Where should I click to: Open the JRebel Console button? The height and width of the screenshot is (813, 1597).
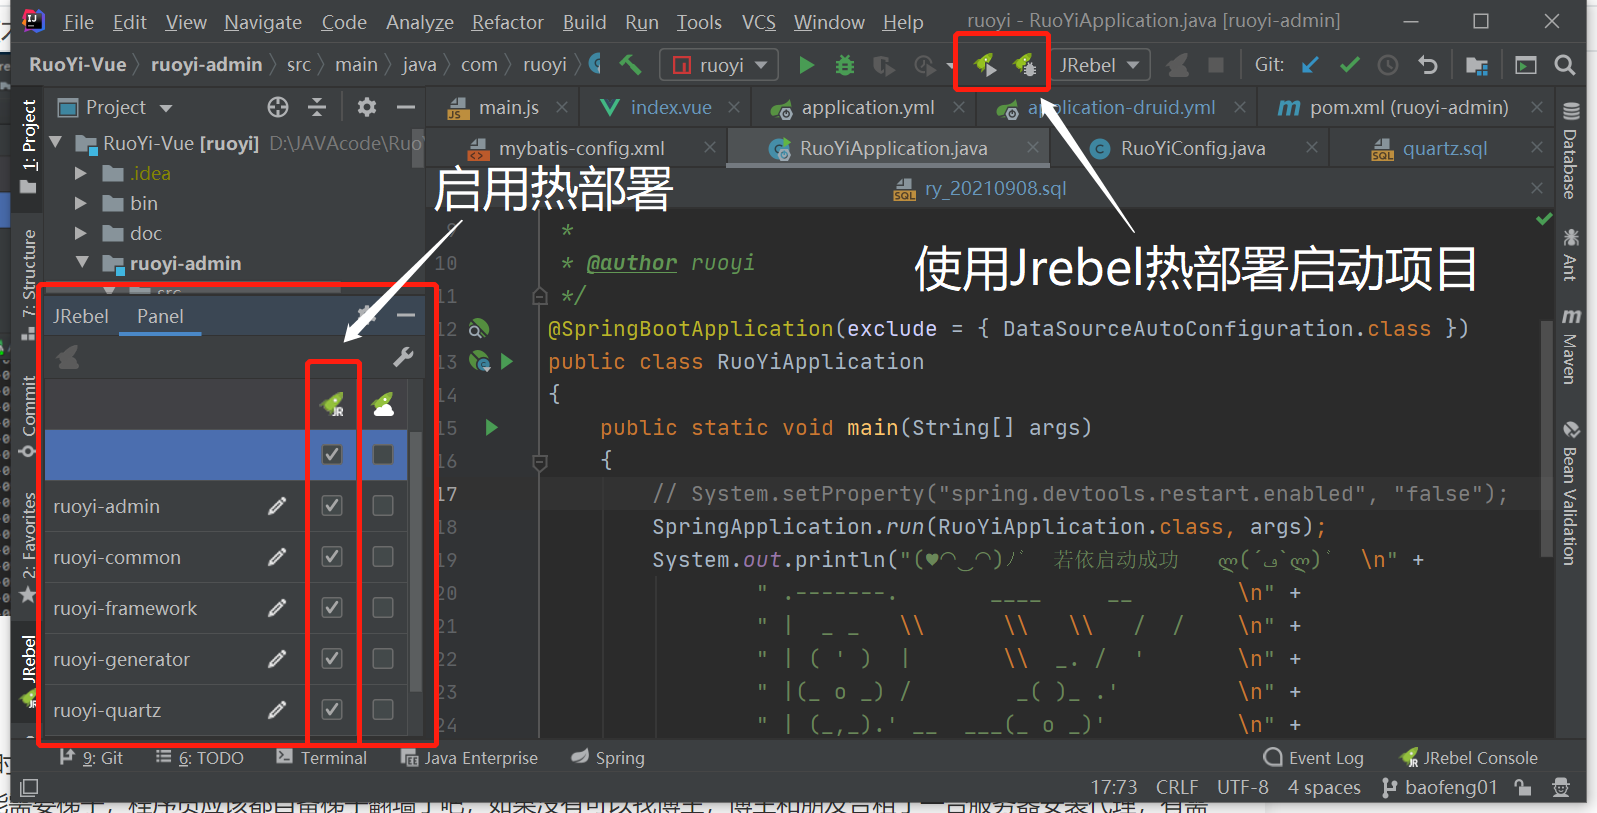[1469, 758]
